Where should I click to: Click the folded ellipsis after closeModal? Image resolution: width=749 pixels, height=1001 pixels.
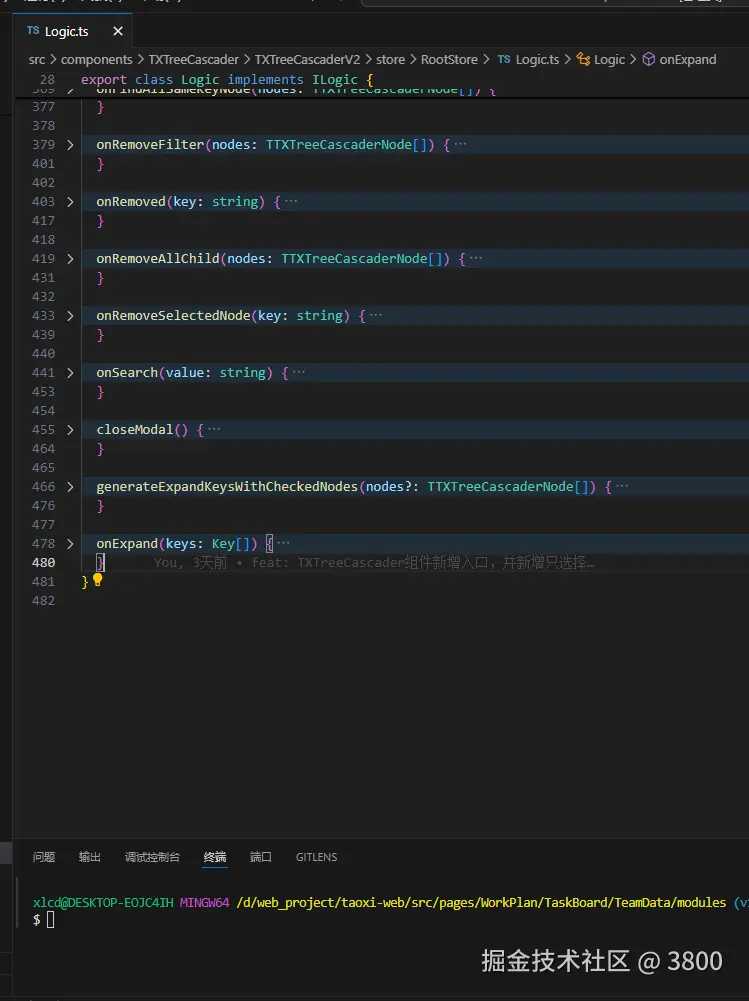pyautogui.click(x=214, y=429)
